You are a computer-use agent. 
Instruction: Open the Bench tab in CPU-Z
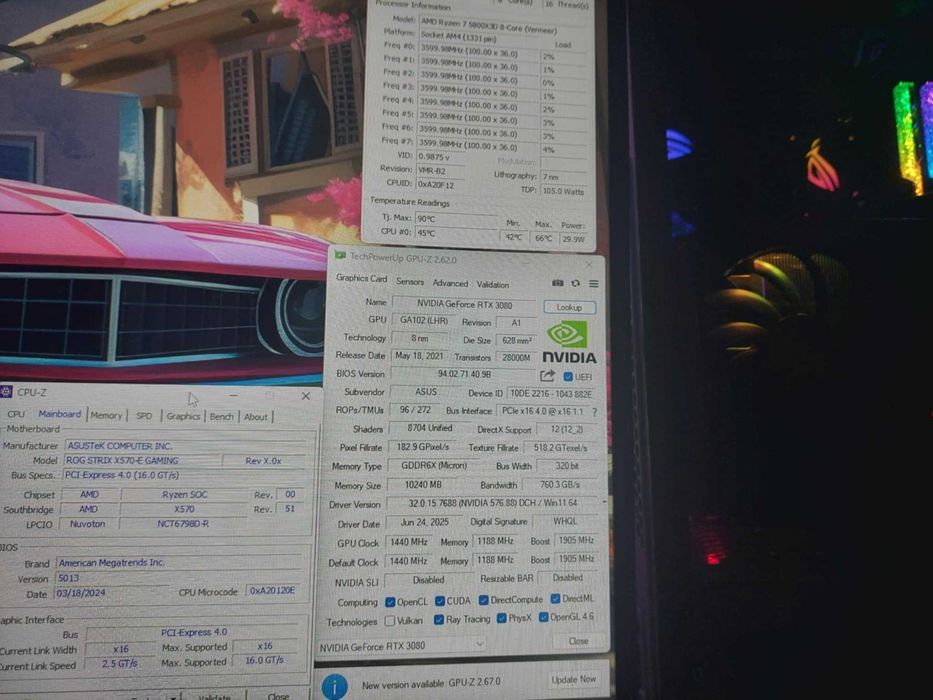[221, 417]
